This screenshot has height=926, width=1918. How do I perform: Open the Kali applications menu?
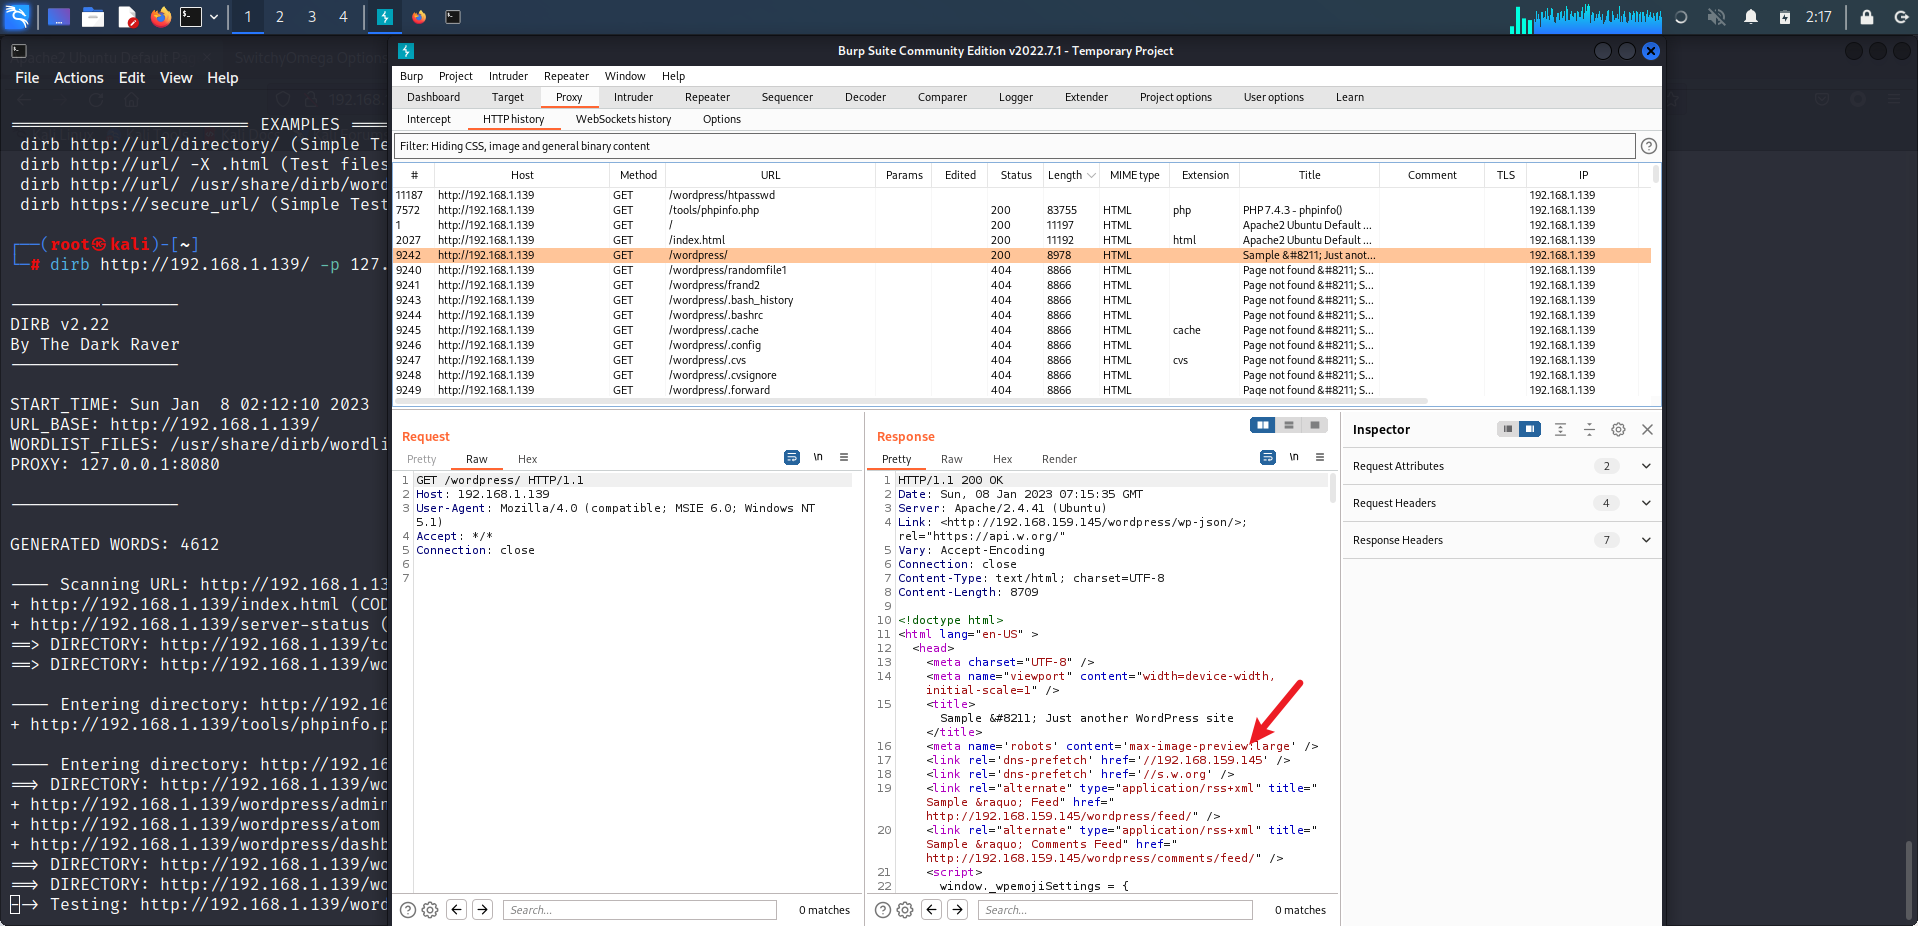(18, 16)
